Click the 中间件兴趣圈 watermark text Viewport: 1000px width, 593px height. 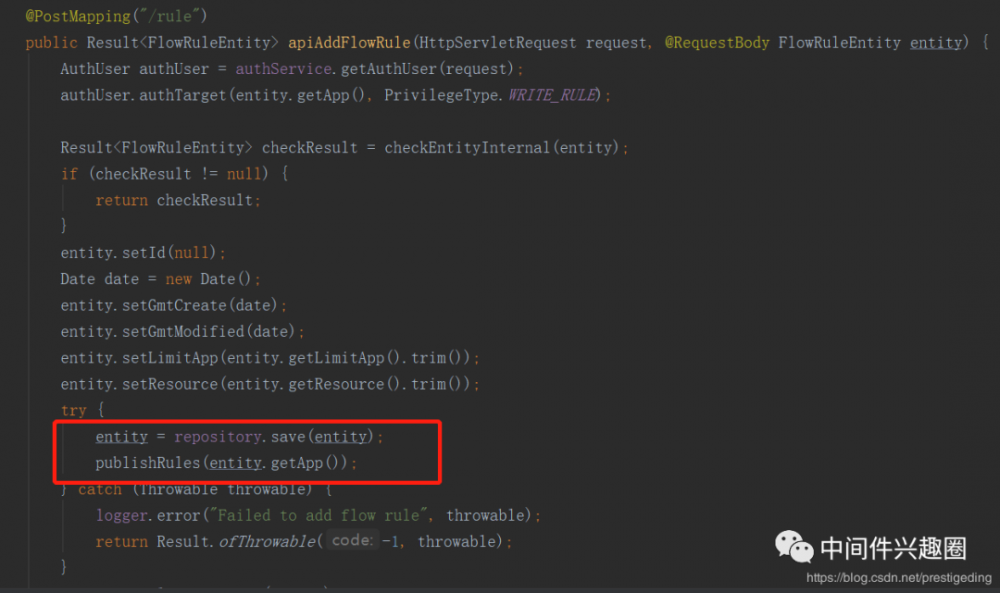893,548
